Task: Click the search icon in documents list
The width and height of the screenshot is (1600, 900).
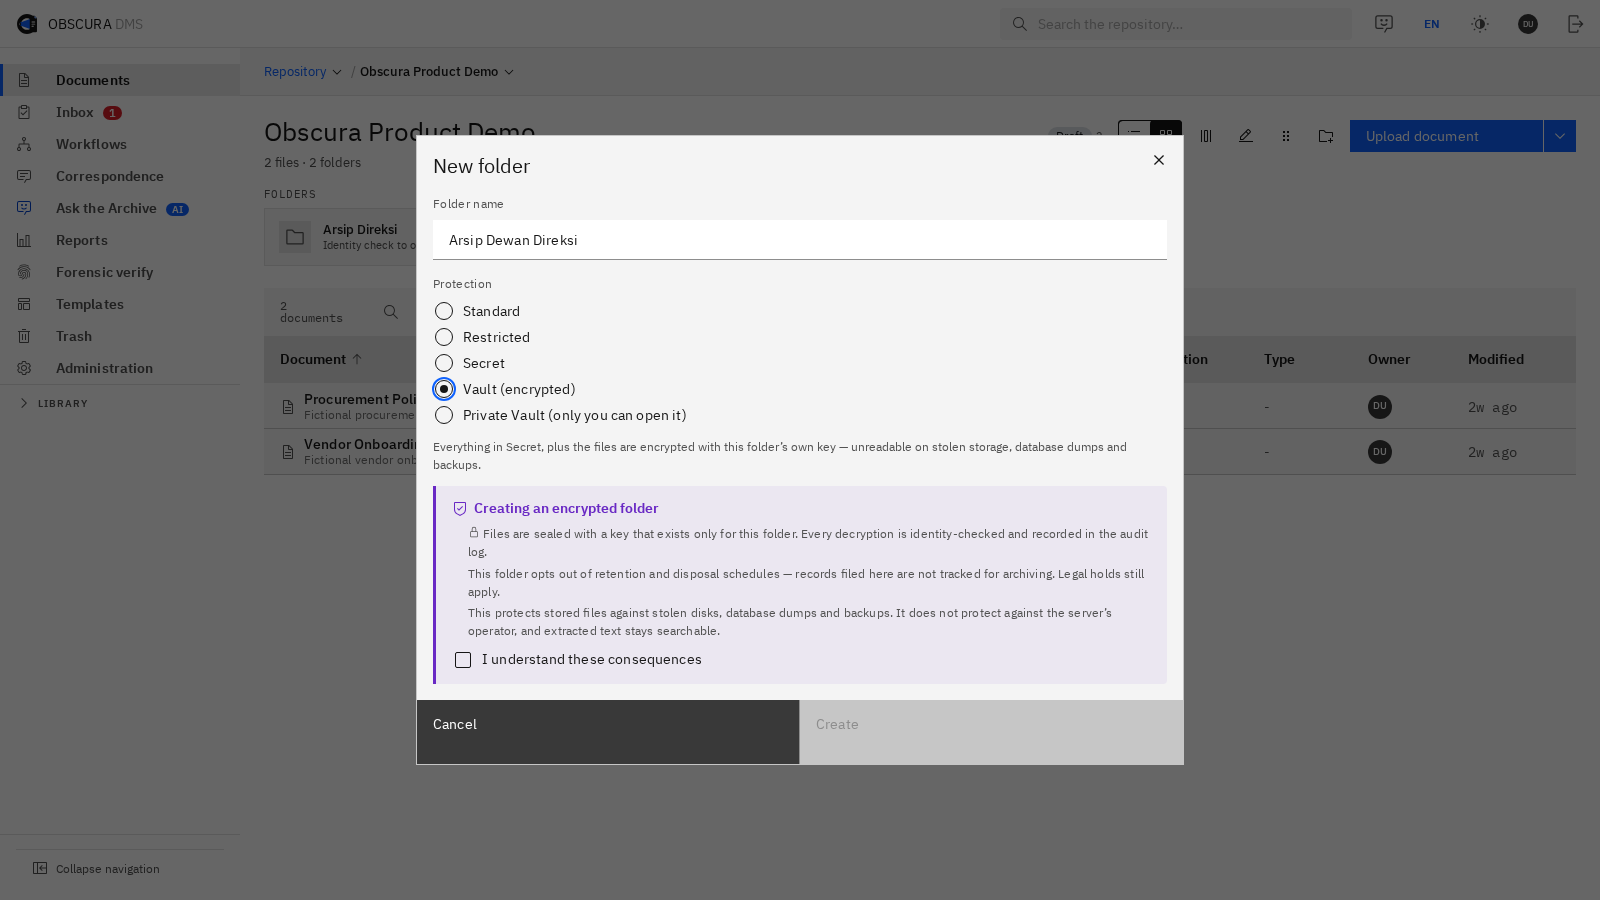Action: tap(391, 312)
